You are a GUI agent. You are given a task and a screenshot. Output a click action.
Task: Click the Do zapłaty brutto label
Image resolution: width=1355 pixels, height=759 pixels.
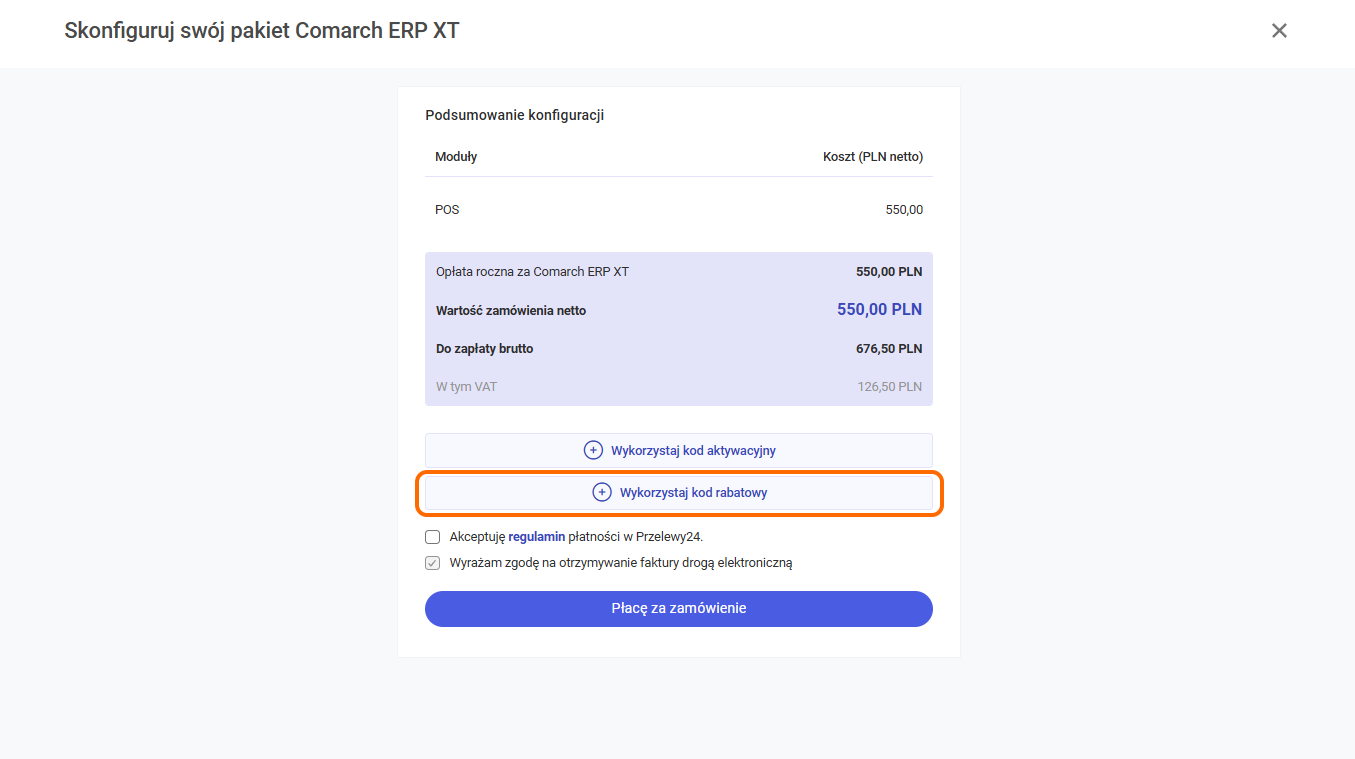[x=484, y=349]
